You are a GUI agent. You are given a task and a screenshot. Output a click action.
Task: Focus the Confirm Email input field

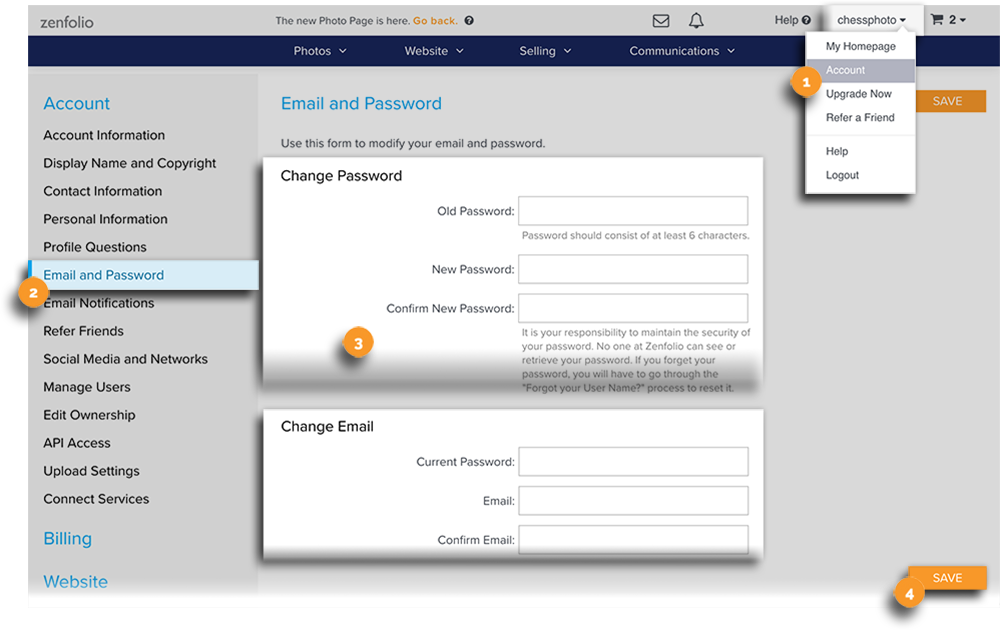click(633, 540)
